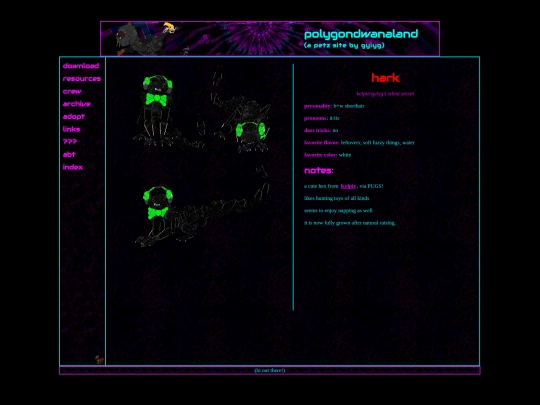Click the 'favorite flavor' info line
This screenshot has width=540, height=405.
pos(359,143)
